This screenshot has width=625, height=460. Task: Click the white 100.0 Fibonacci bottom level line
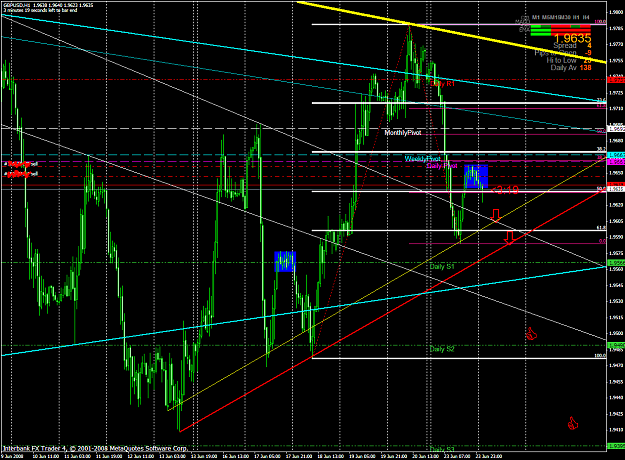(458, 358)
